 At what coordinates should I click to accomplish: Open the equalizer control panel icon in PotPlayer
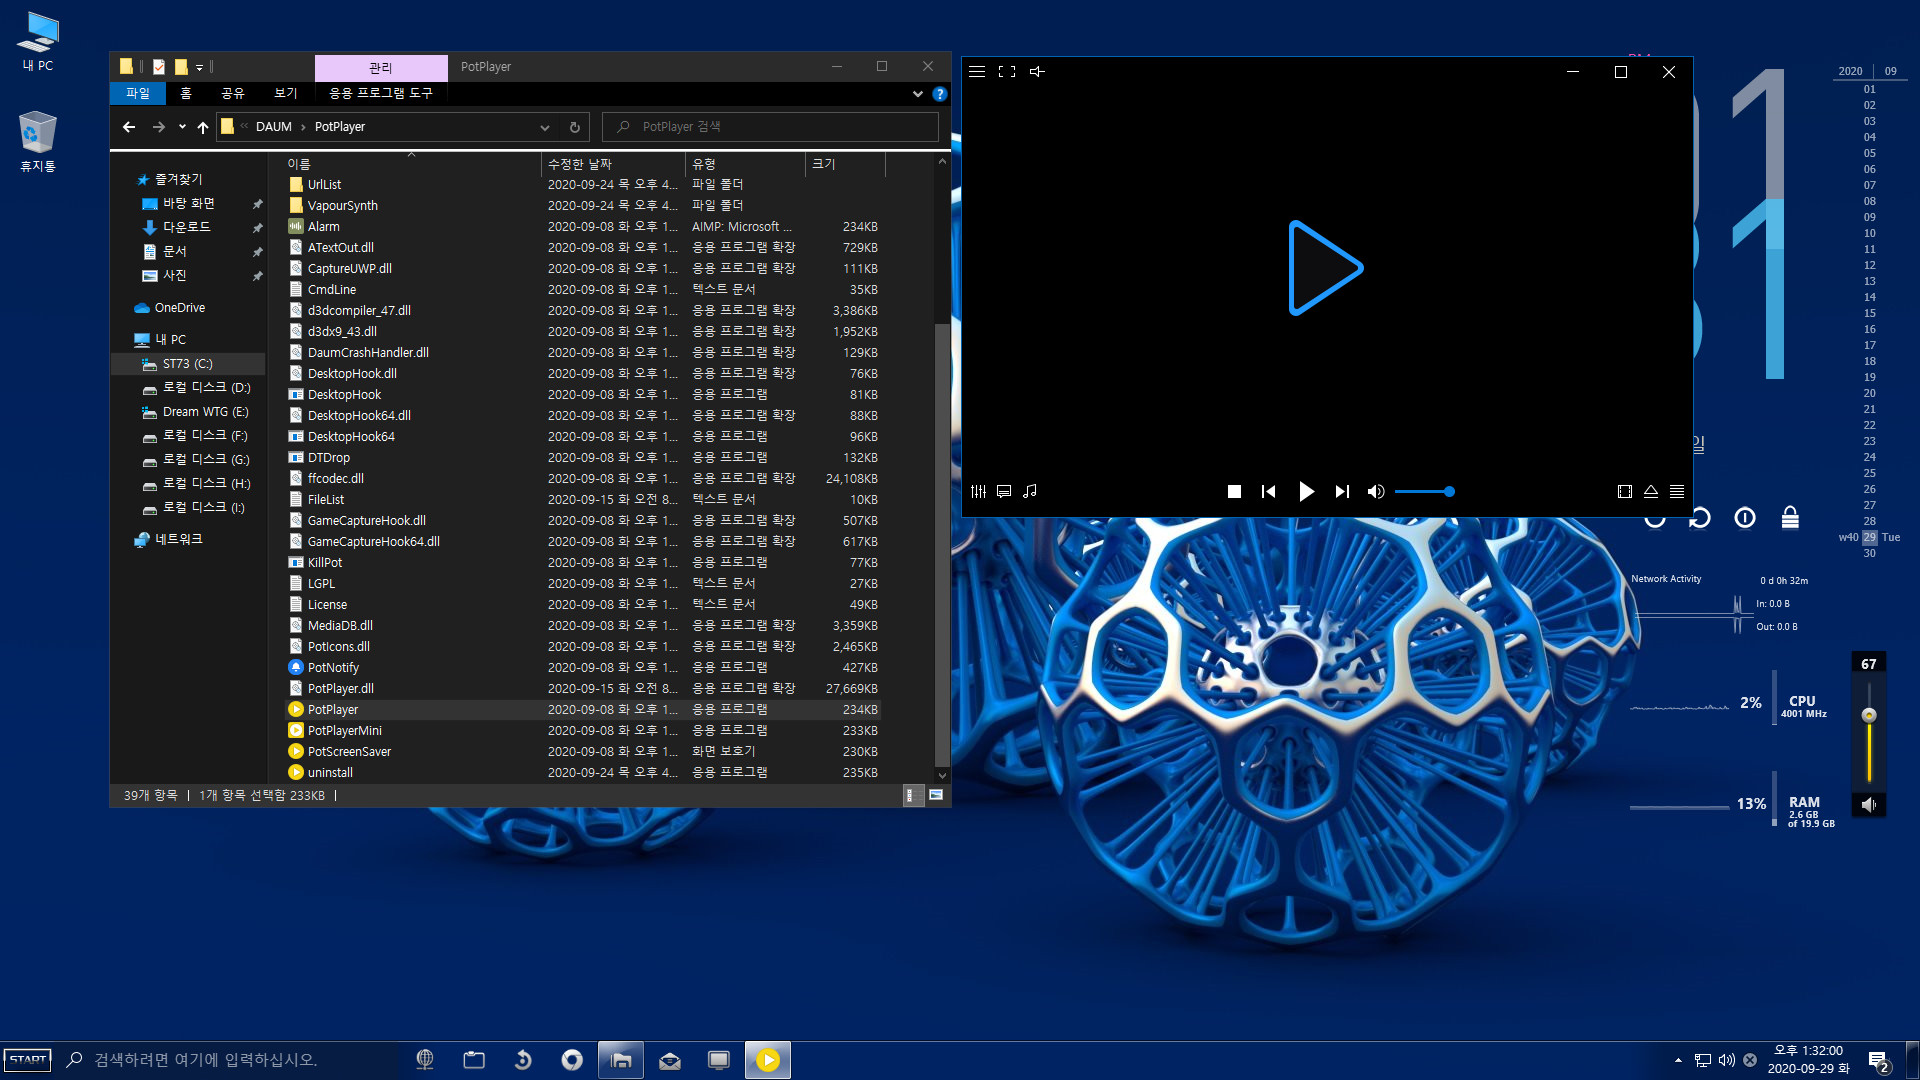point(978,491)
